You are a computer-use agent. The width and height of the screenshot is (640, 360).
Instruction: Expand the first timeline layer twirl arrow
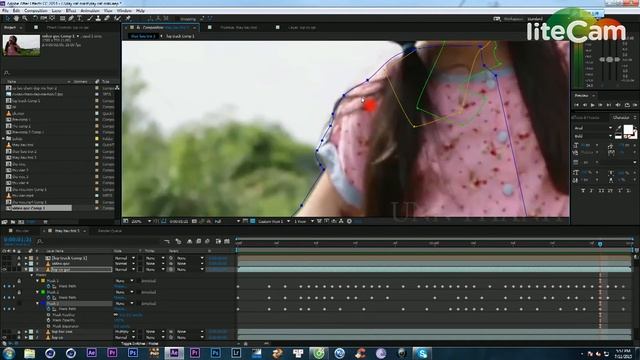(26, 258)
